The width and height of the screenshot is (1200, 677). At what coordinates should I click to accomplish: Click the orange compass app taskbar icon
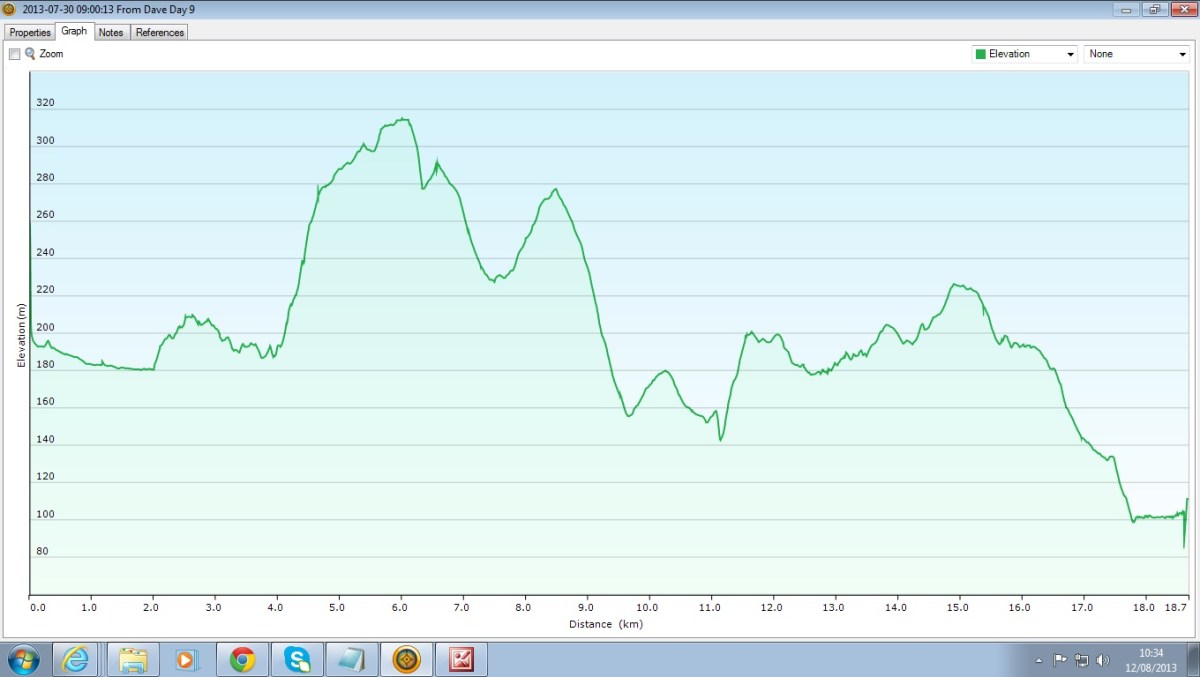[405, 659]
